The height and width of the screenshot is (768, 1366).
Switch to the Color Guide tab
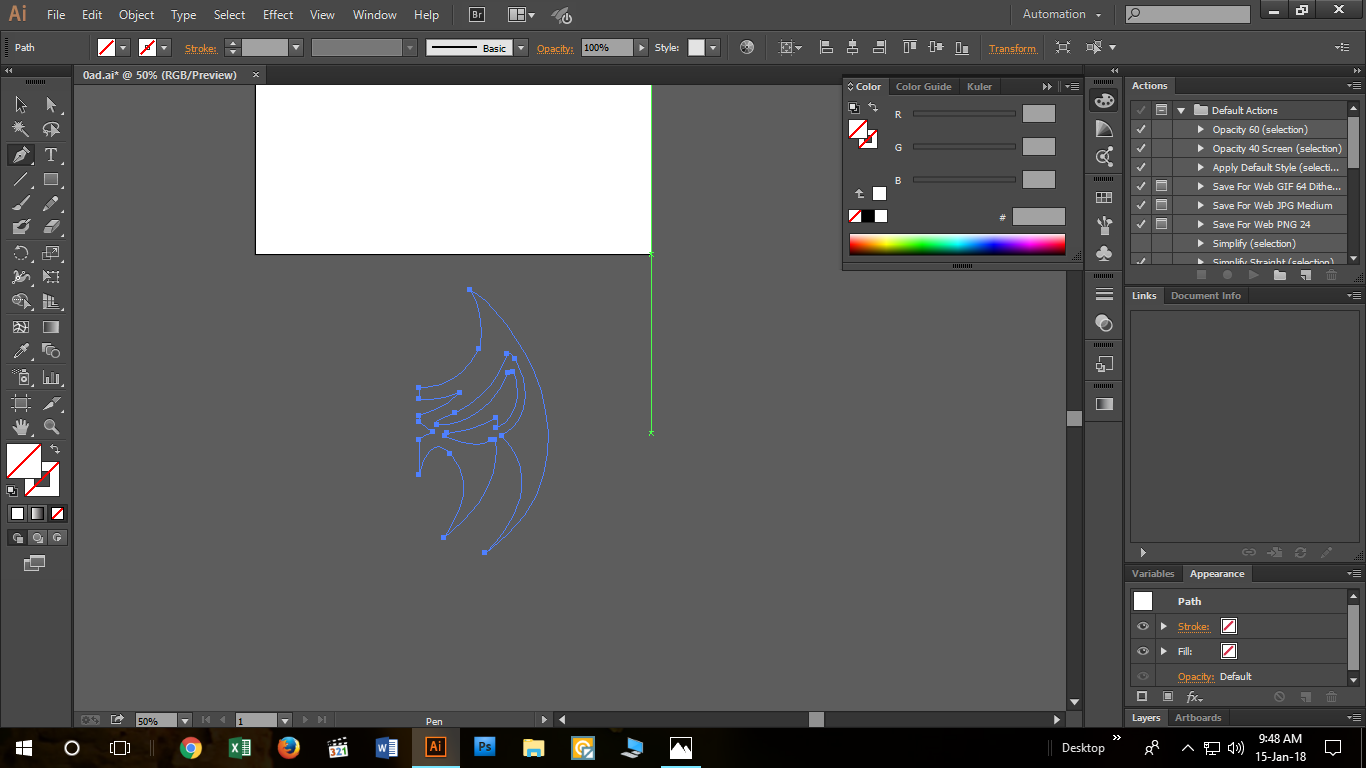click(x=923, y=87)
